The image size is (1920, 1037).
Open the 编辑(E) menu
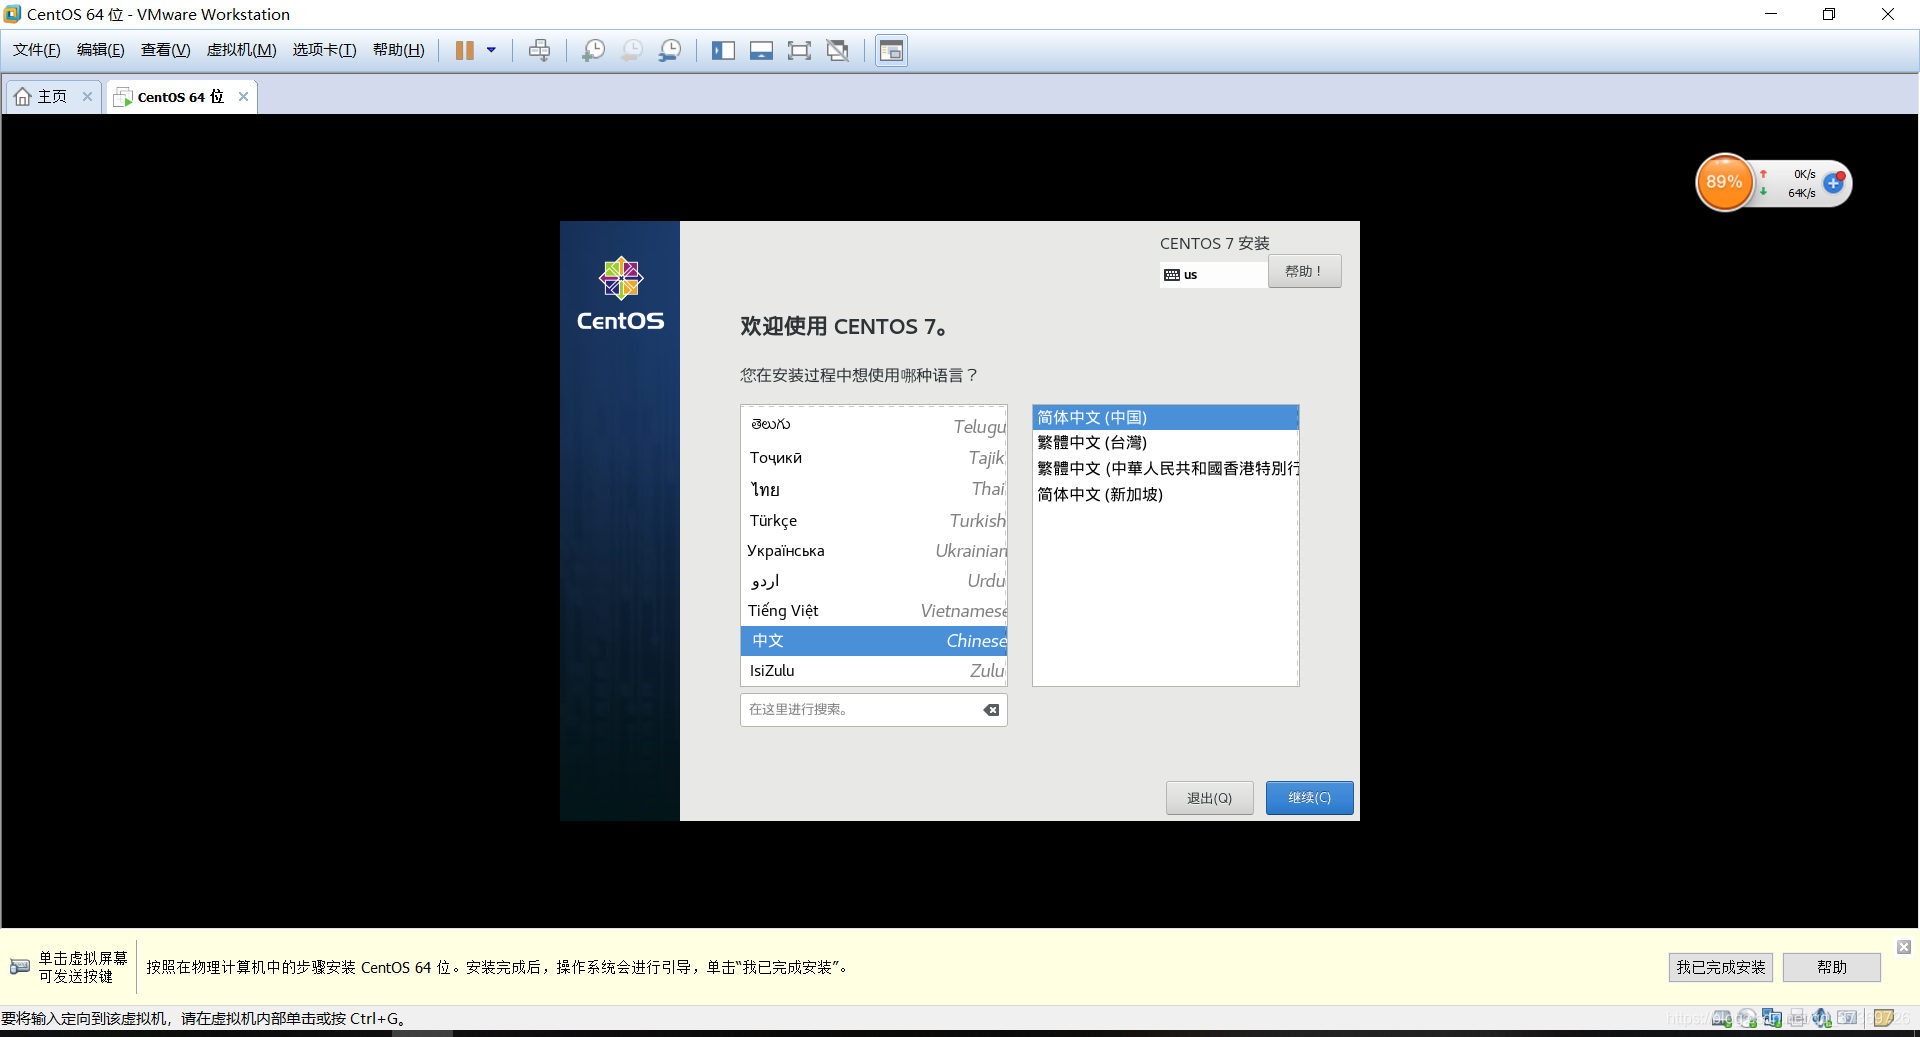tap(101, 50)
